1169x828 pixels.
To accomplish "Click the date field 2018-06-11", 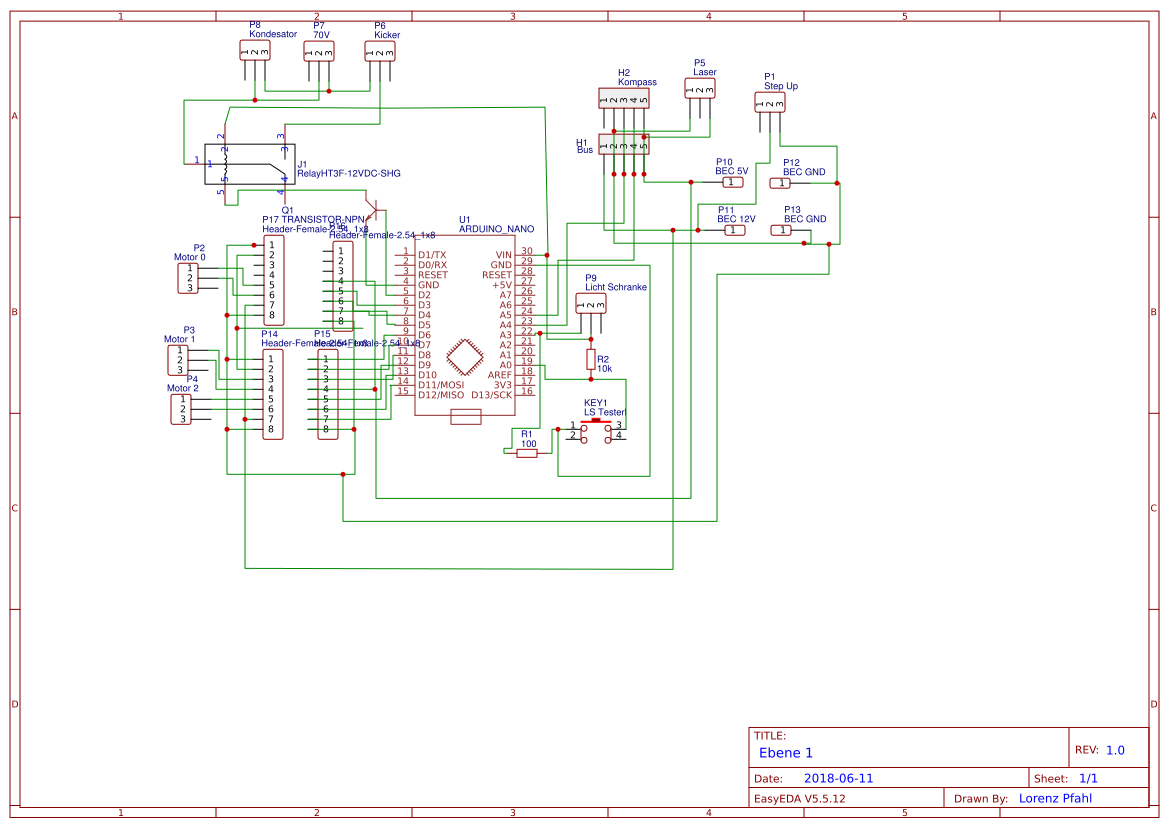I will click(x=838, y=778).
